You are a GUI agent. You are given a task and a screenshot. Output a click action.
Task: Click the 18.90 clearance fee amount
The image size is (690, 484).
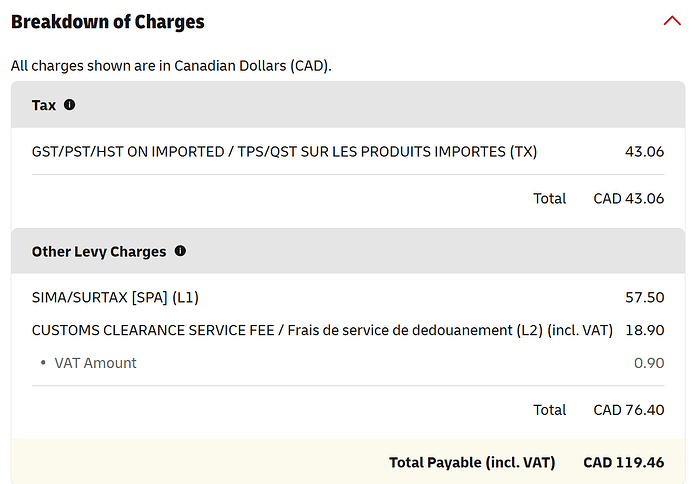pyautogui.click(x=645, y=330)
